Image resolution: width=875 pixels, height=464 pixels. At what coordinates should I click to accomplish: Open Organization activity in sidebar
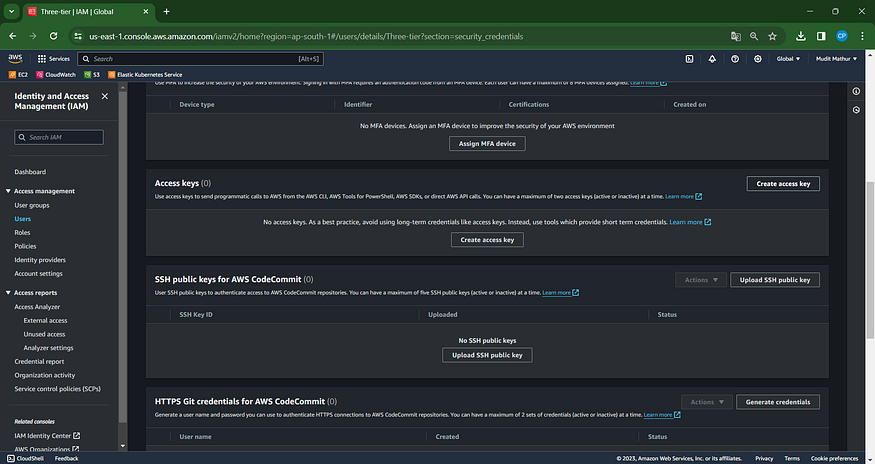[45, 375]
